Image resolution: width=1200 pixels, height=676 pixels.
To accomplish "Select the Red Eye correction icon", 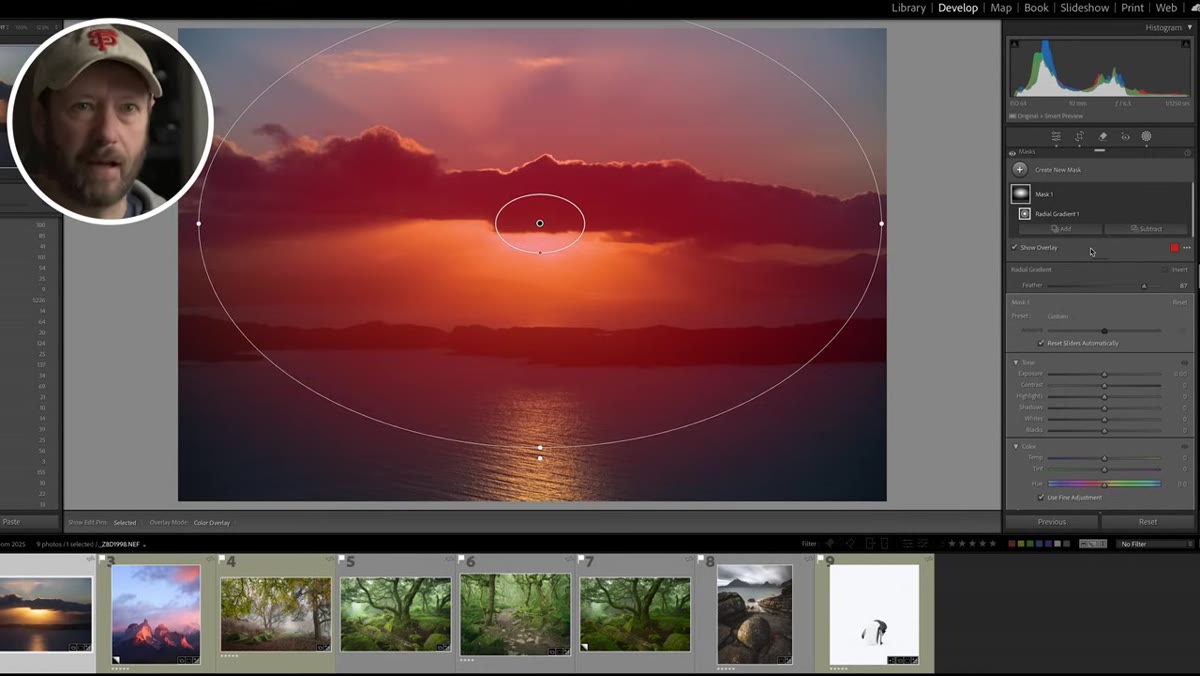I will (1125, 136).
